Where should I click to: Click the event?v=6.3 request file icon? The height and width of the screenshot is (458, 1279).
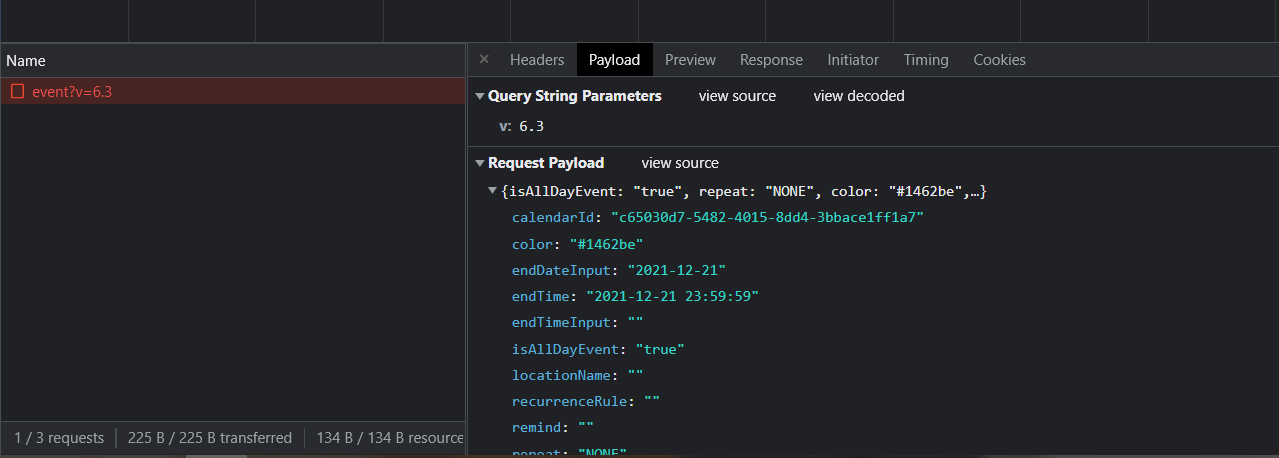click(17, 92)
